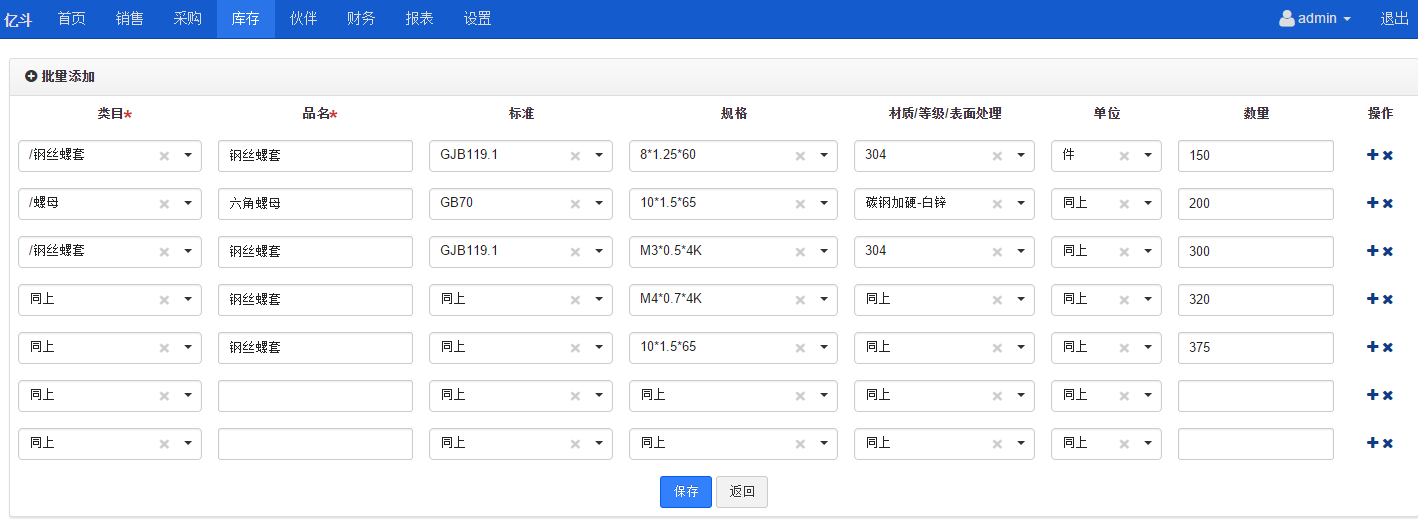
Task: Clear the GJB119.1 standard in the first row
Action: click(x=575, y=155)
